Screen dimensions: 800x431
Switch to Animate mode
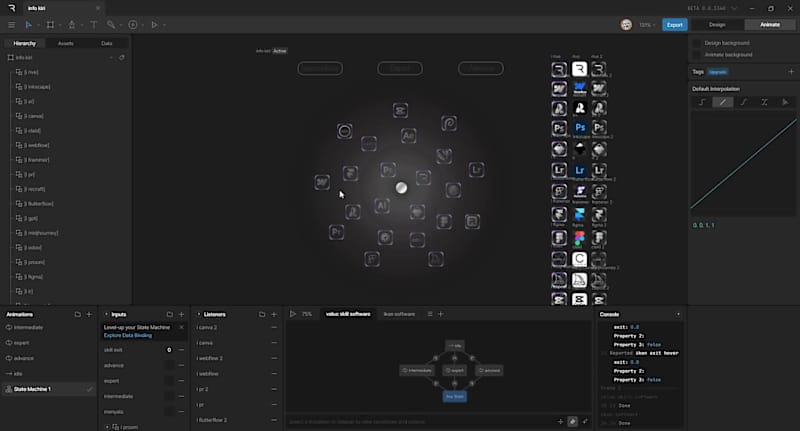[x=769, y=24]
